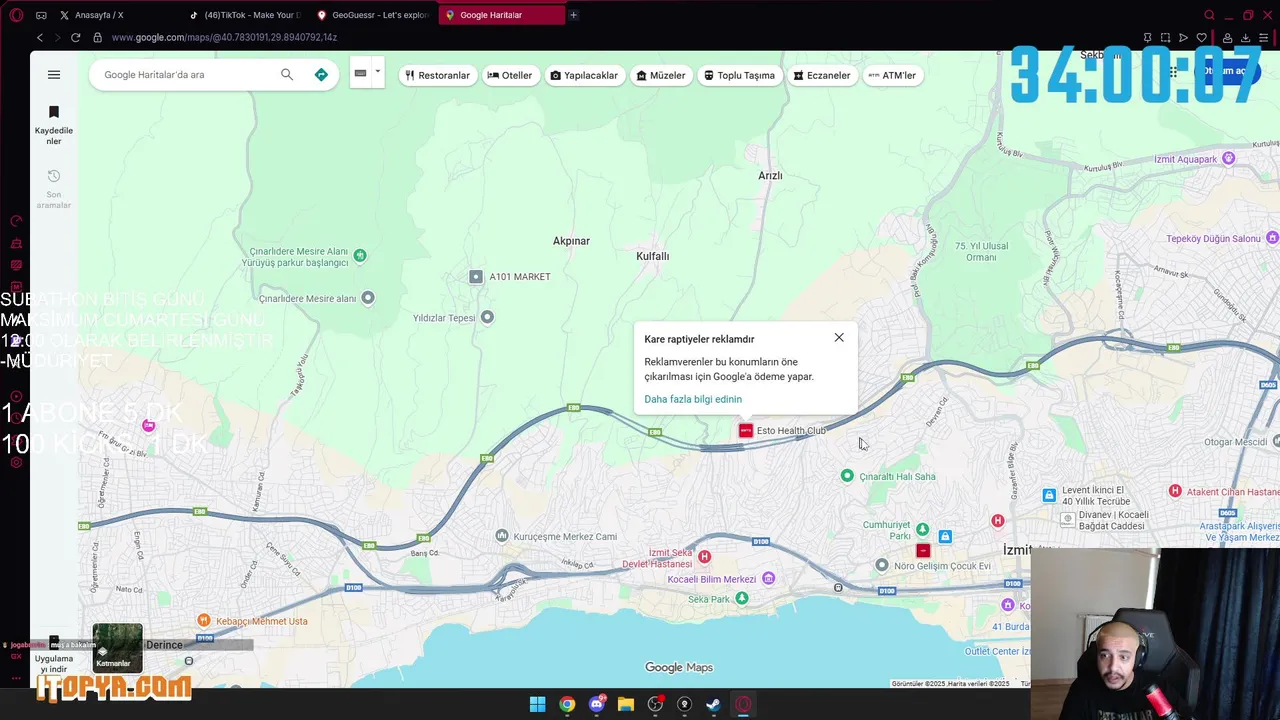Image resolution: width=1280 pixels, height=720 pixels.
Task: Click the Opera pinboard pin icon
Action: [1147, 38]
